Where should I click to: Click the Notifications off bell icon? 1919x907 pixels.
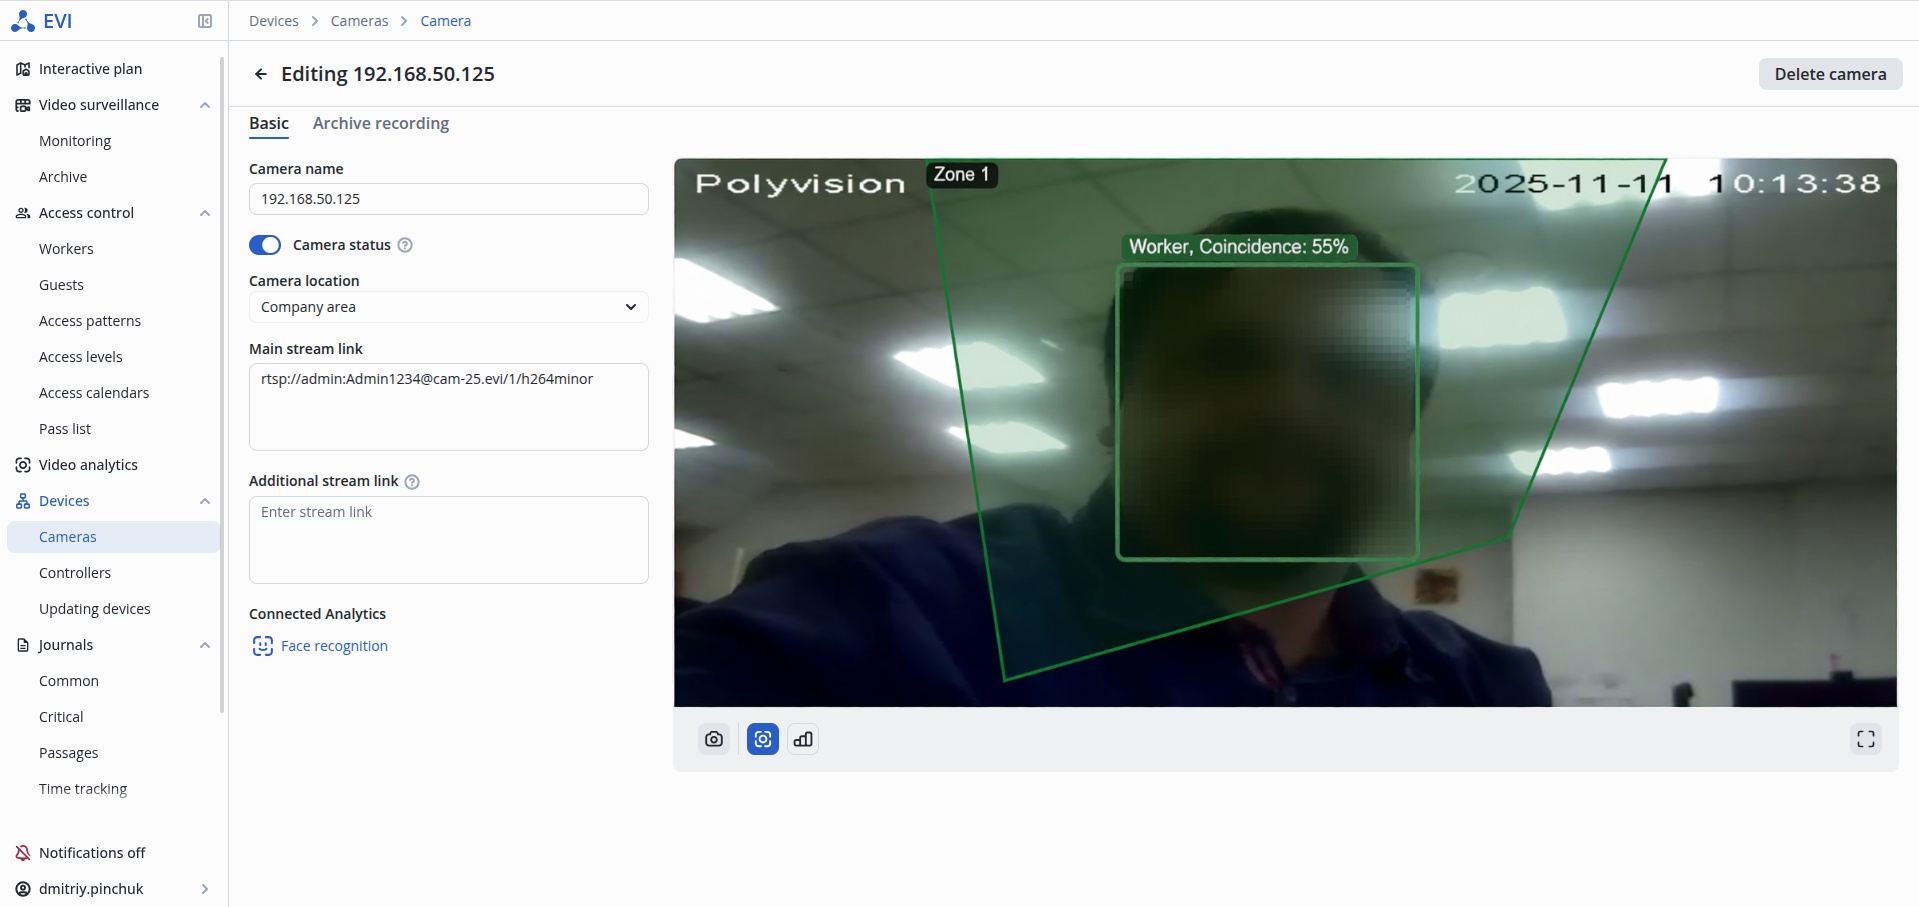tap(23, 853)
